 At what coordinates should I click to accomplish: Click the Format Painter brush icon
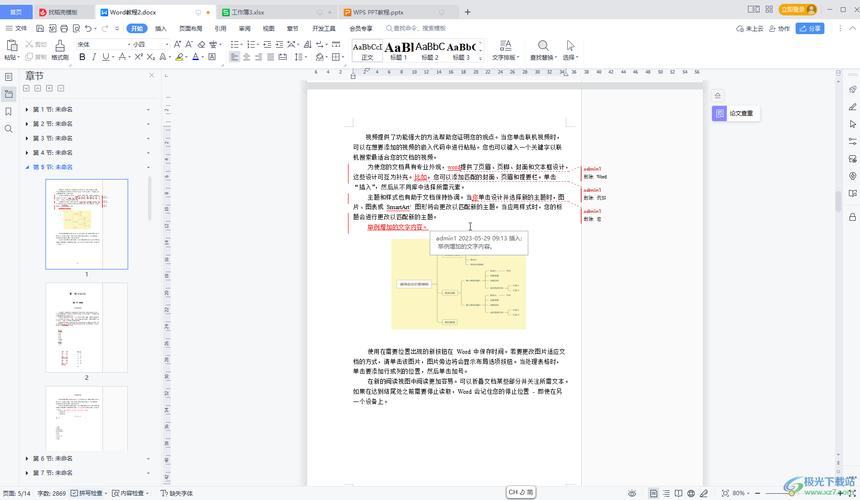[x=60, y=46]
